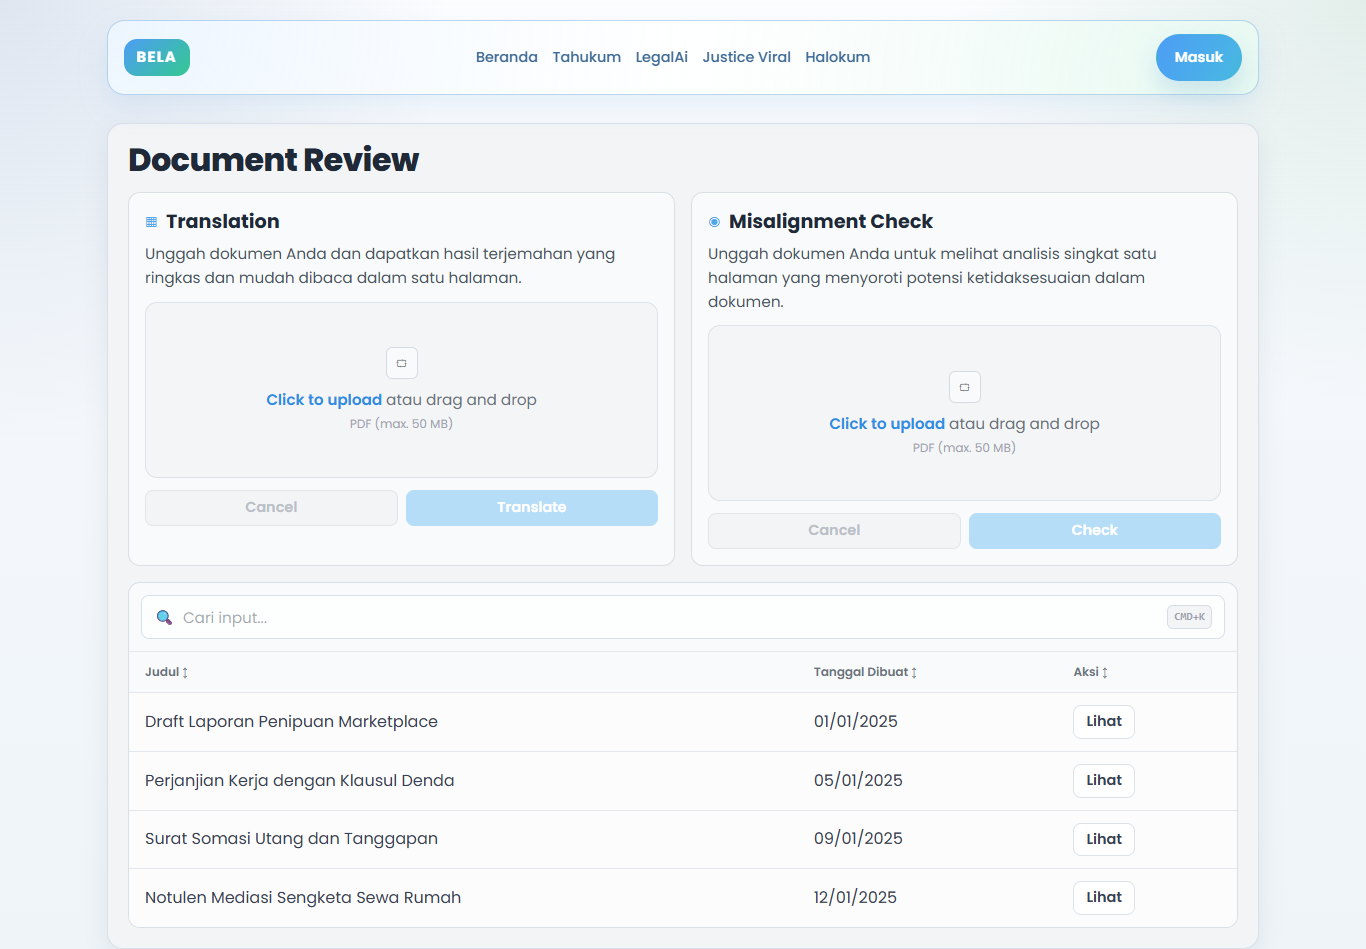Click the BELA logo badge

click(x=156, y=57)
